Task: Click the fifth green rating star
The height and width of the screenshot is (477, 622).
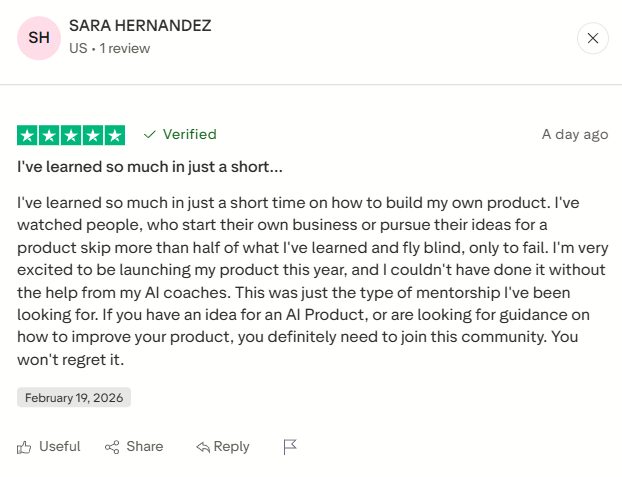Action: pyautogui.click(x=114, y=135)
